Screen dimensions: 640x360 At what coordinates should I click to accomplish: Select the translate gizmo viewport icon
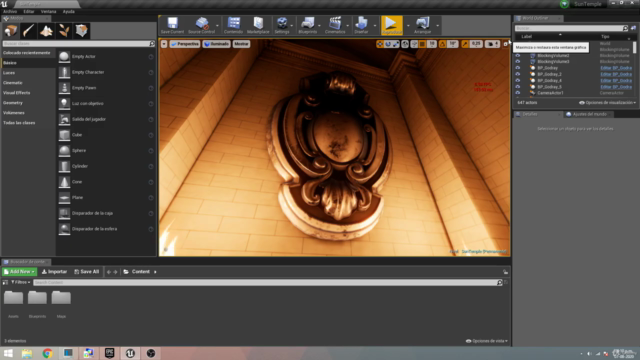pos(380,44)
